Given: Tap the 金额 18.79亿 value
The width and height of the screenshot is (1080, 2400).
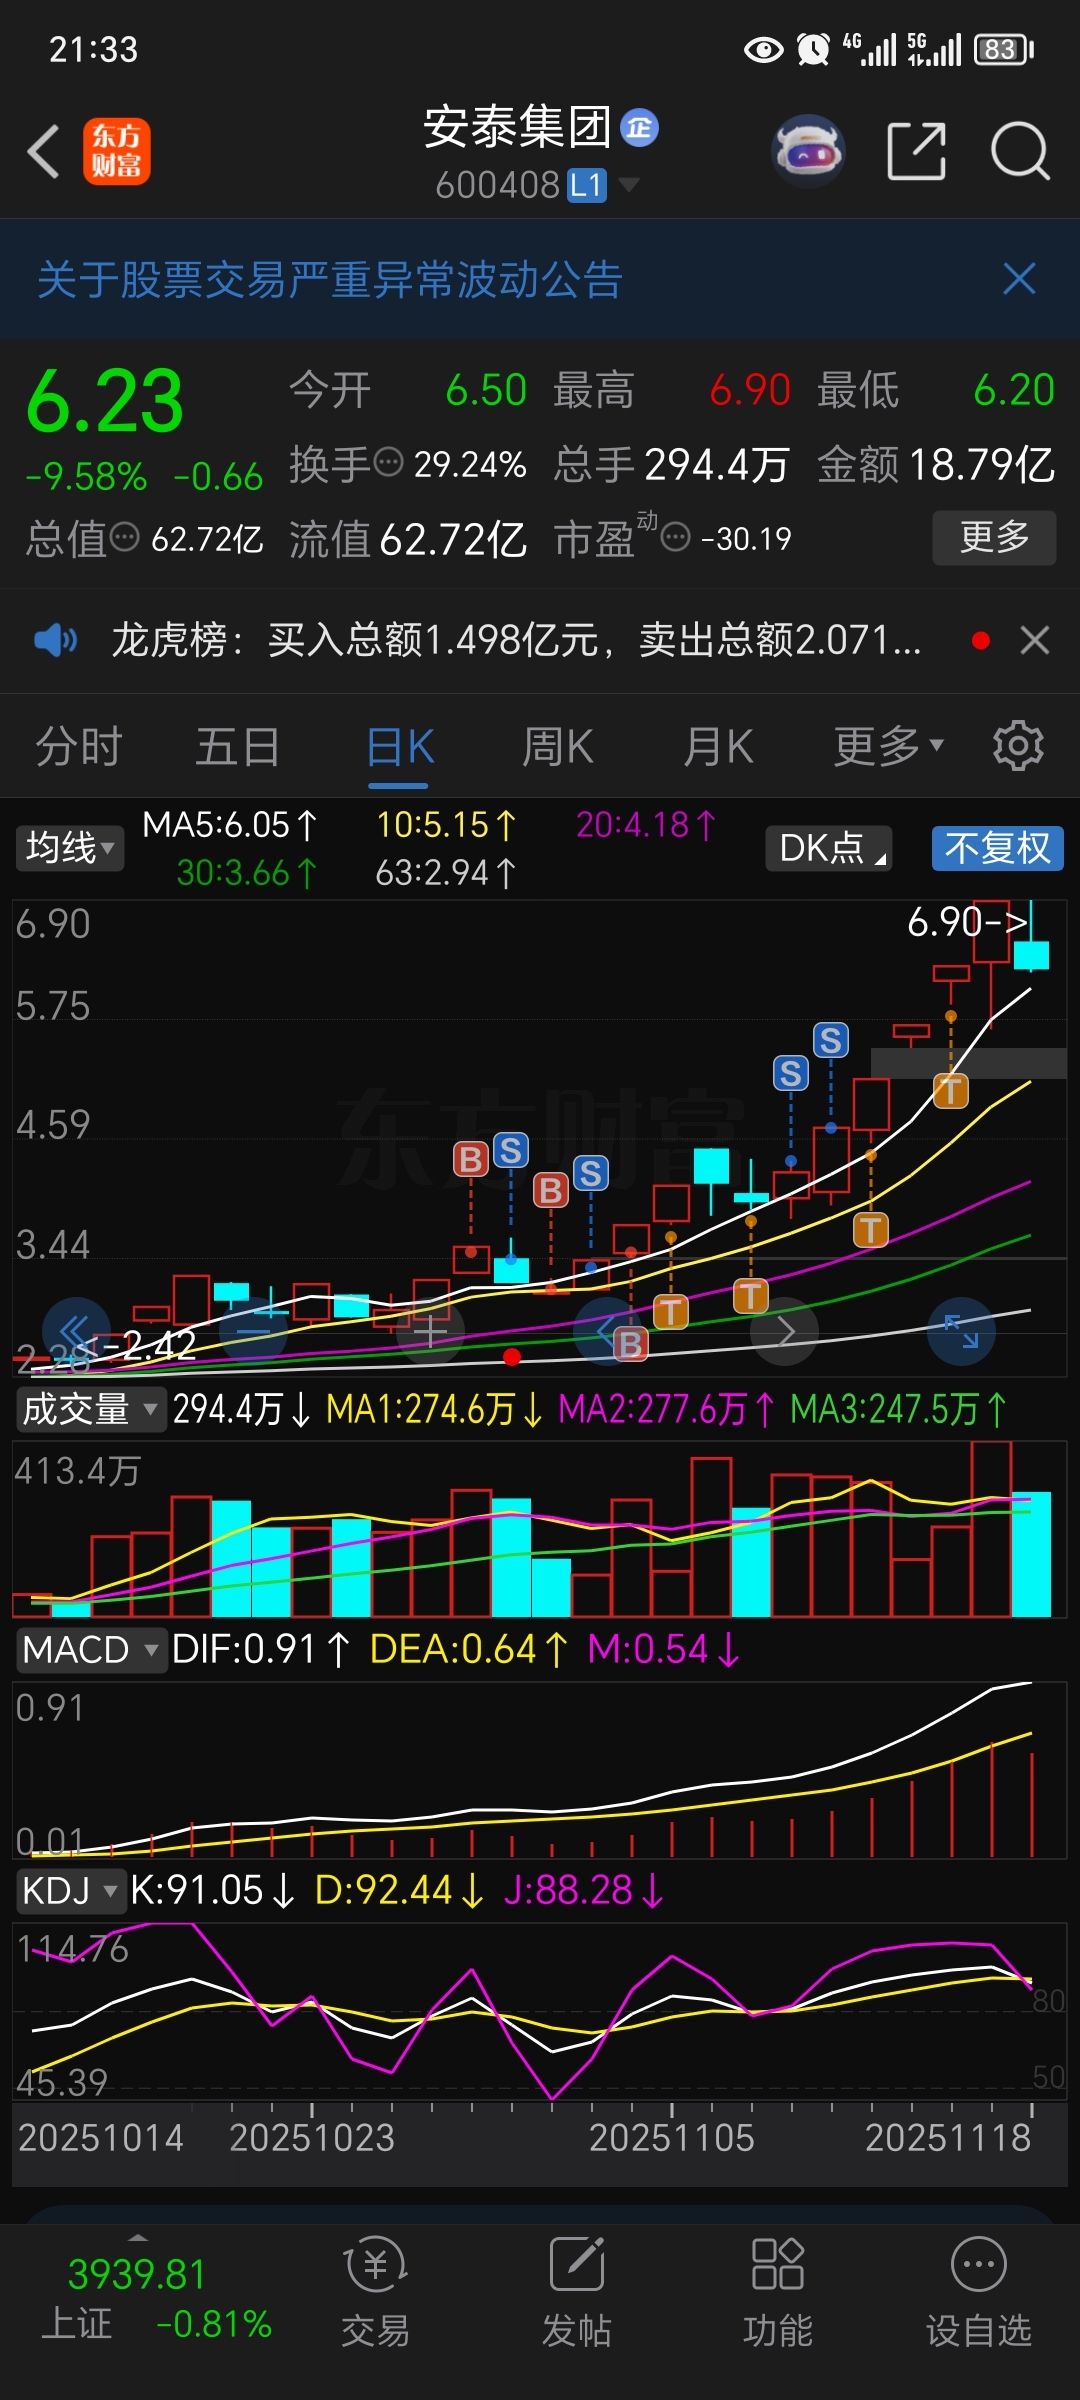Looking at the screenshot, I should coord(982,464).
